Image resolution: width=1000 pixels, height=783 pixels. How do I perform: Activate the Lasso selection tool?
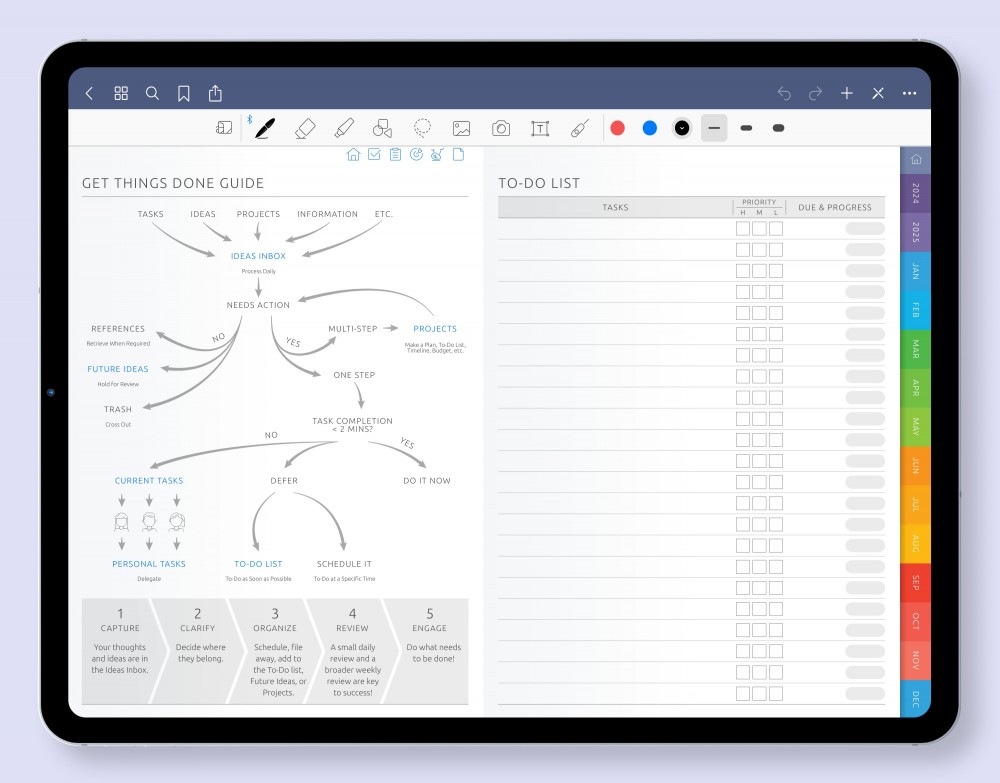tap(423, 128)
